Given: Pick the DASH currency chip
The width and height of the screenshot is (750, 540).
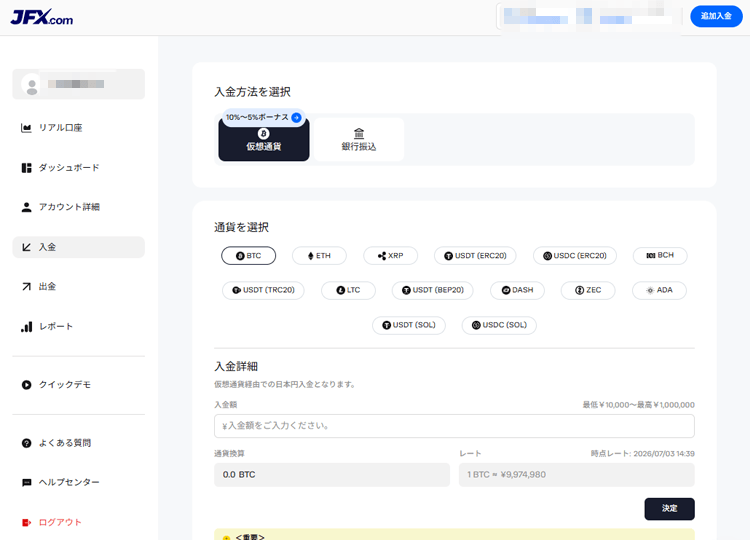Looking at the screenshot, I should tap(517, 290).
